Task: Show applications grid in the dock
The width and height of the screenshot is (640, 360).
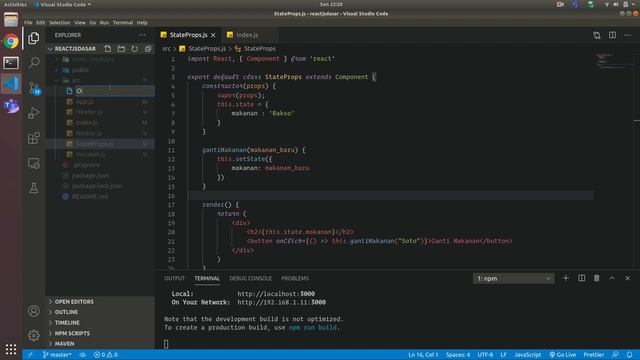Action: (11, 349)
